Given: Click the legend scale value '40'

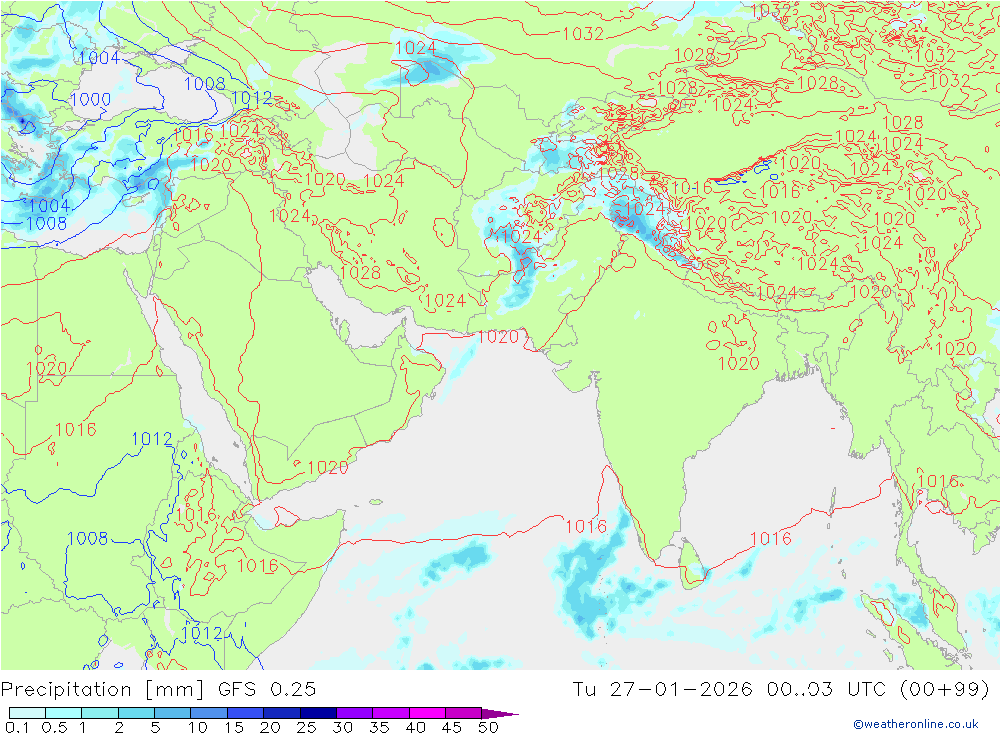Looking at the screenshot, I should [x=415, y=727].
